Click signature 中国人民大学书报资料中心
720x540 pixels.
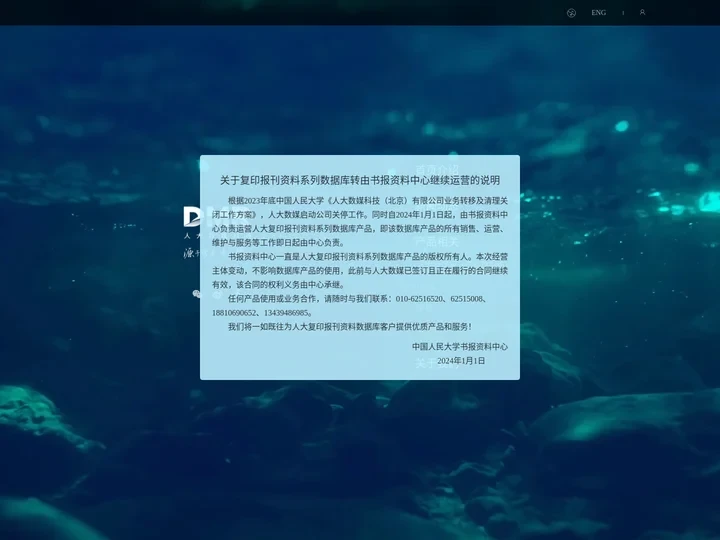point(460,347)
